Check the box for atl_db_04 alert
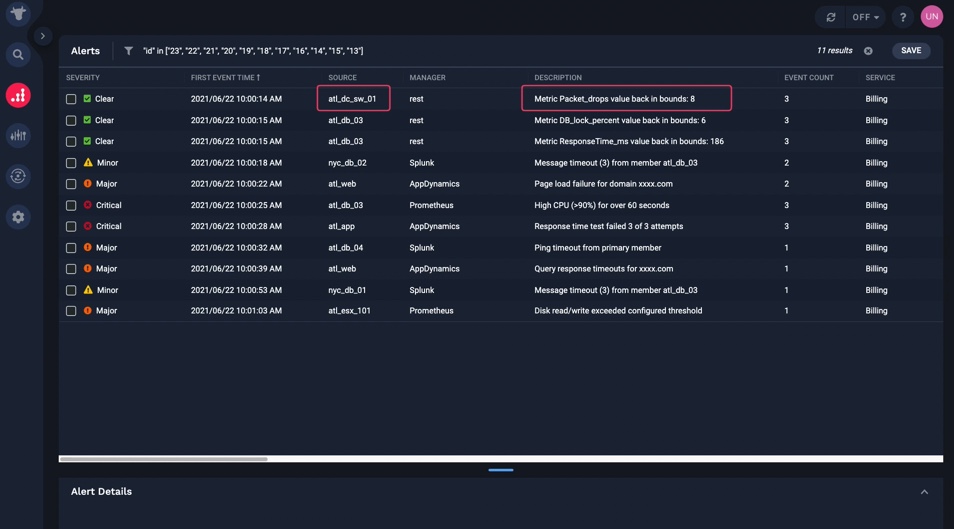 [71, 248]
